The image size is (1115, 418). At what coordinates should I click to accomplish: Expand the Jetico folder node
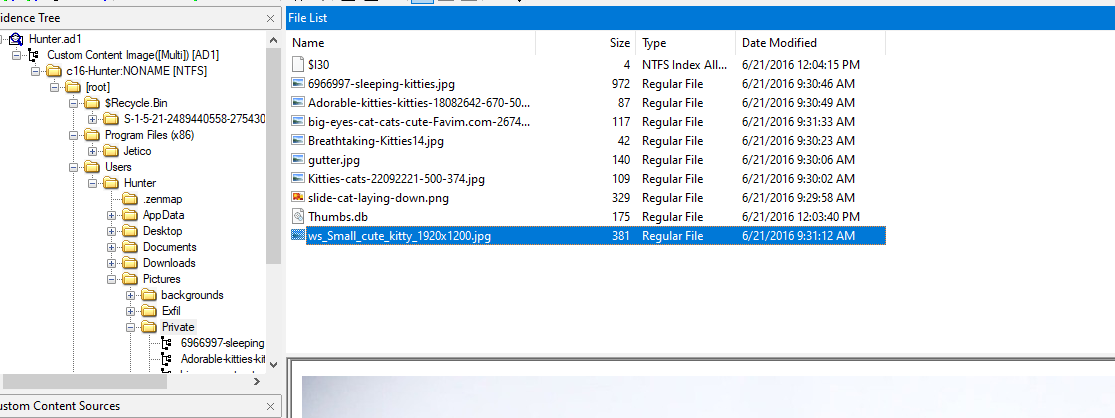(92, 151)
